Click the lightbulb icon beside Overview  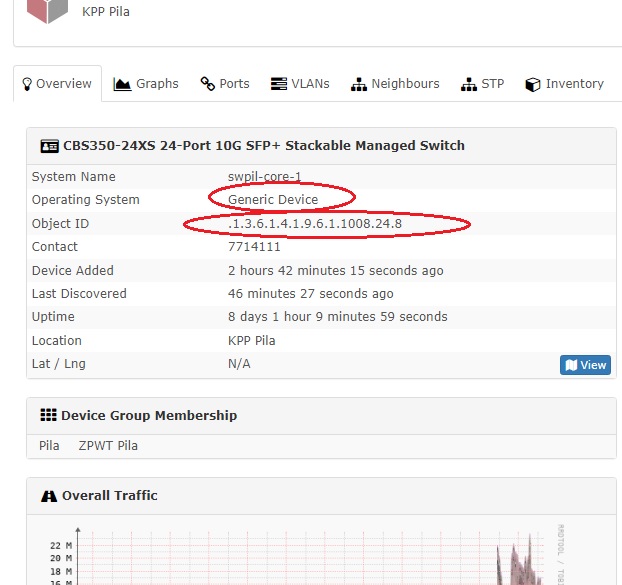27,84
